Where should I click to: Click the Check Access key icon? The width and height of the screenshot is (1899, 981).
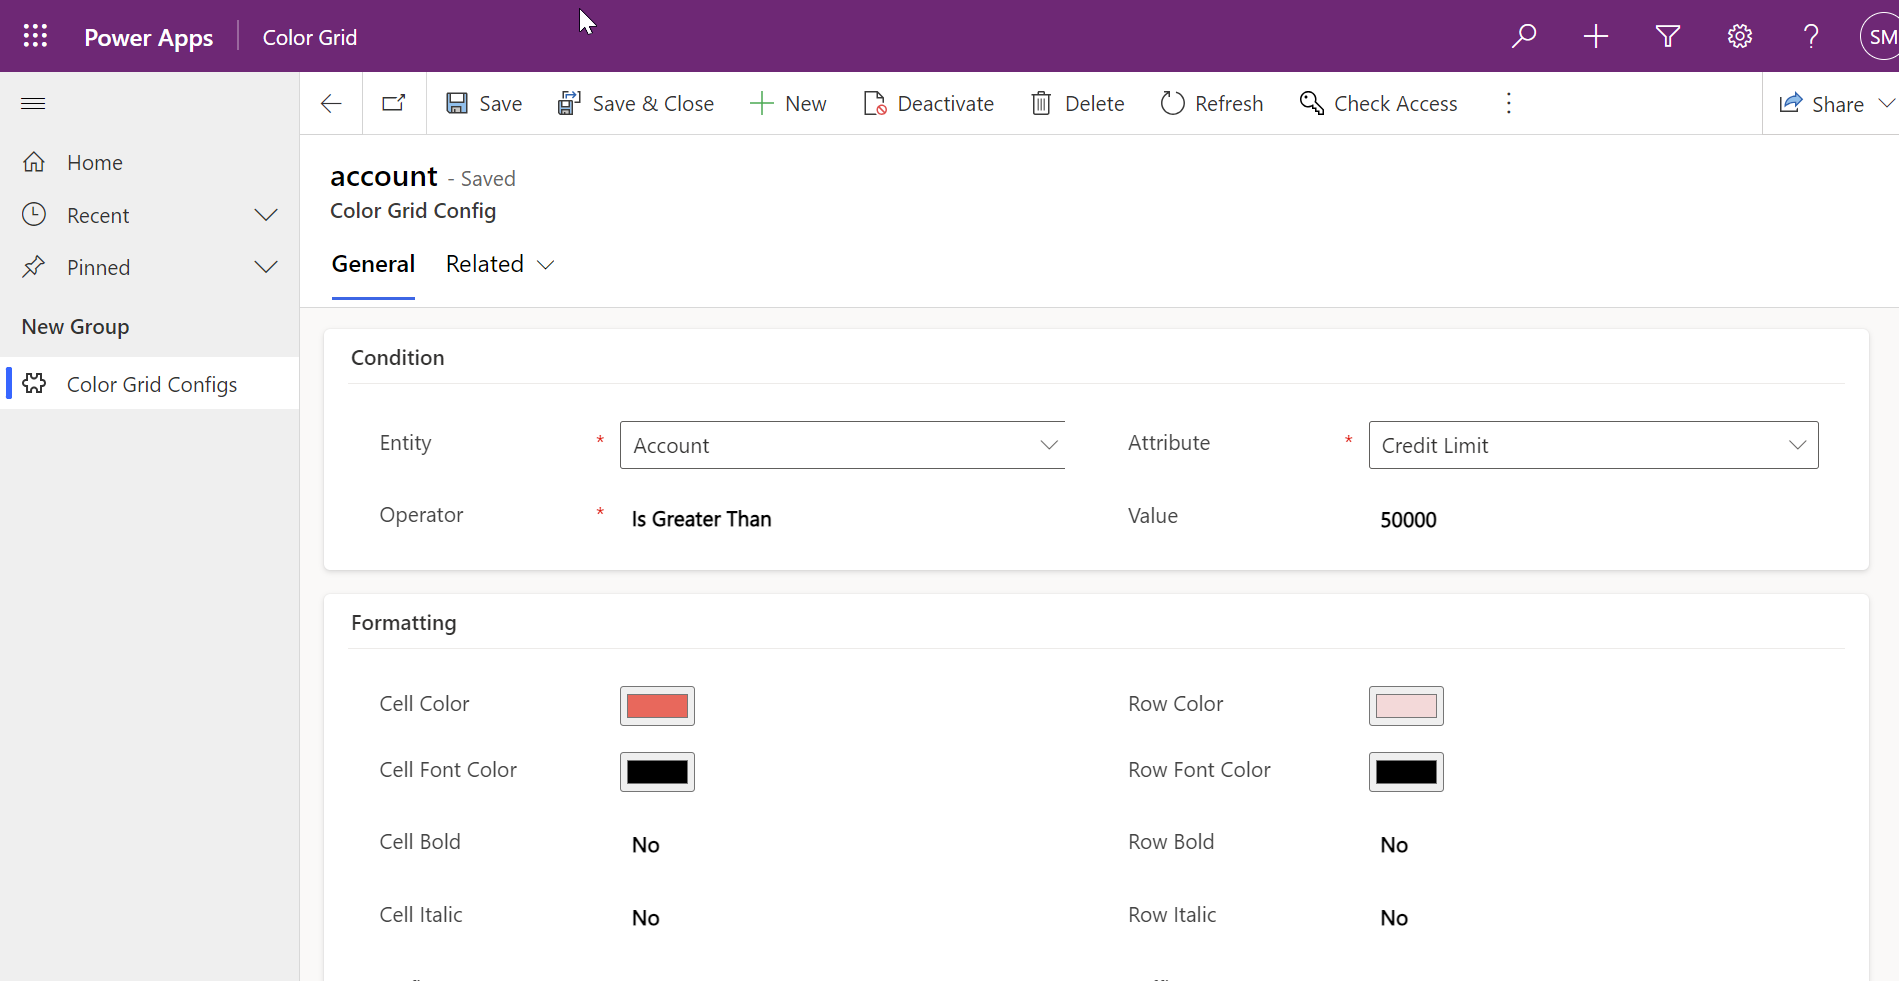pos(1311,103)
